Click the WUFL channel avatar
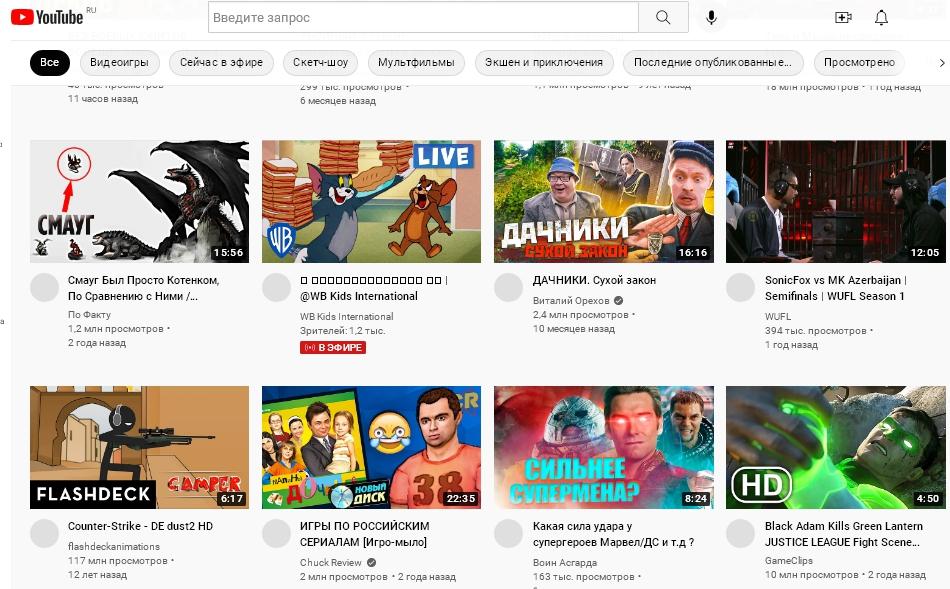 [x=741, y=288]
